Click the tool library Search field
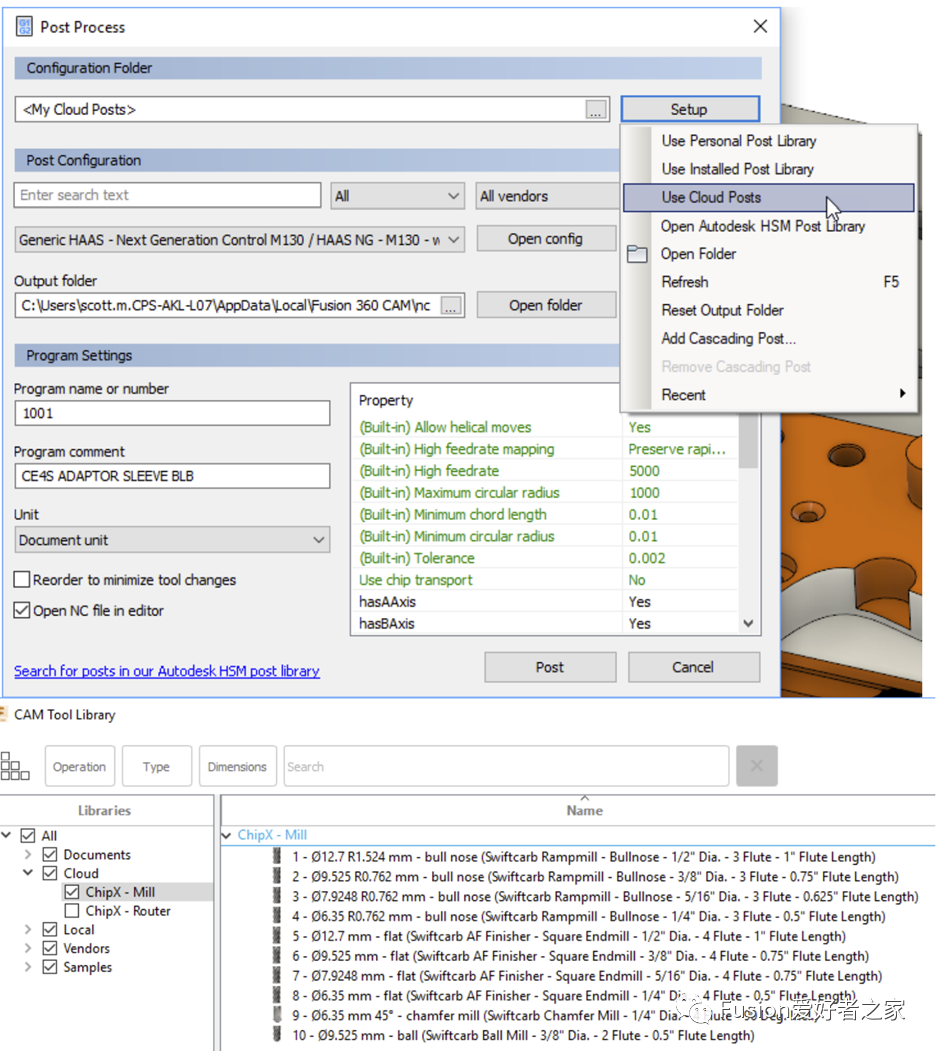The image size is (936, 1051). pyautogui.click(x=506, y=766)
